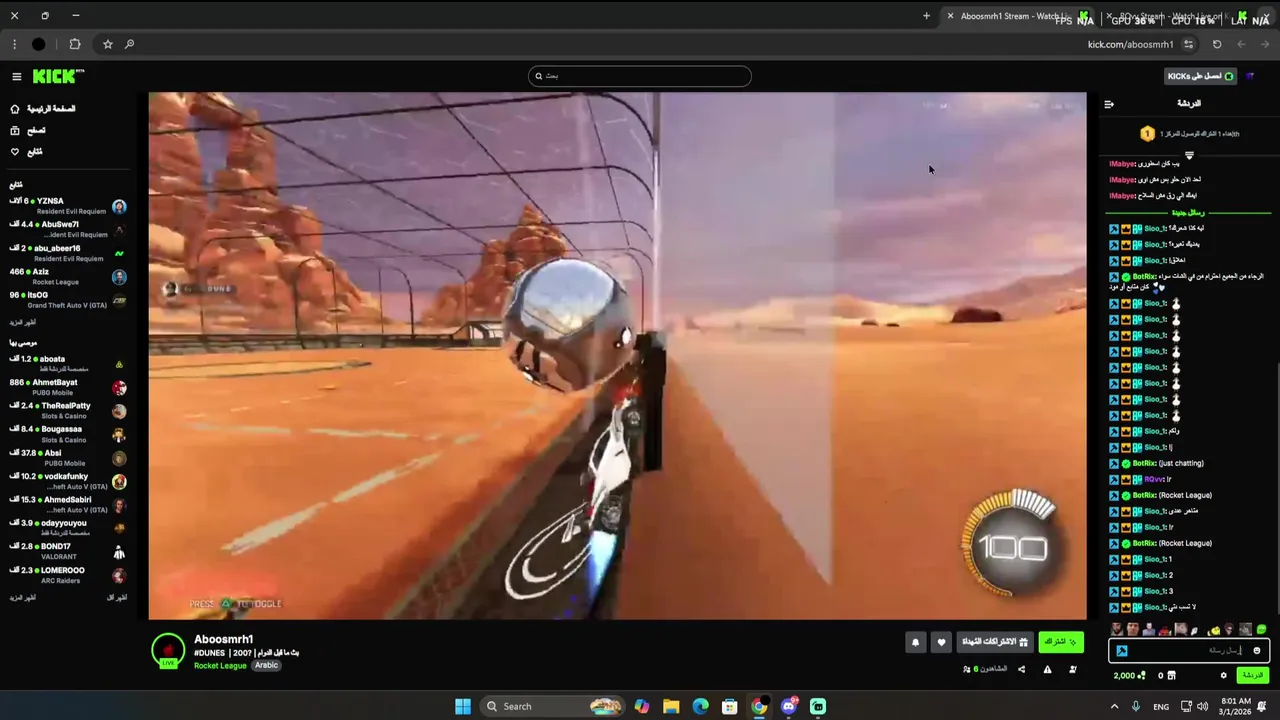The width and height of the screenshot is (1280, 720).
Task: Open AhmetBayat PUBG Mobile channel
Action: [x=68, y=387]
